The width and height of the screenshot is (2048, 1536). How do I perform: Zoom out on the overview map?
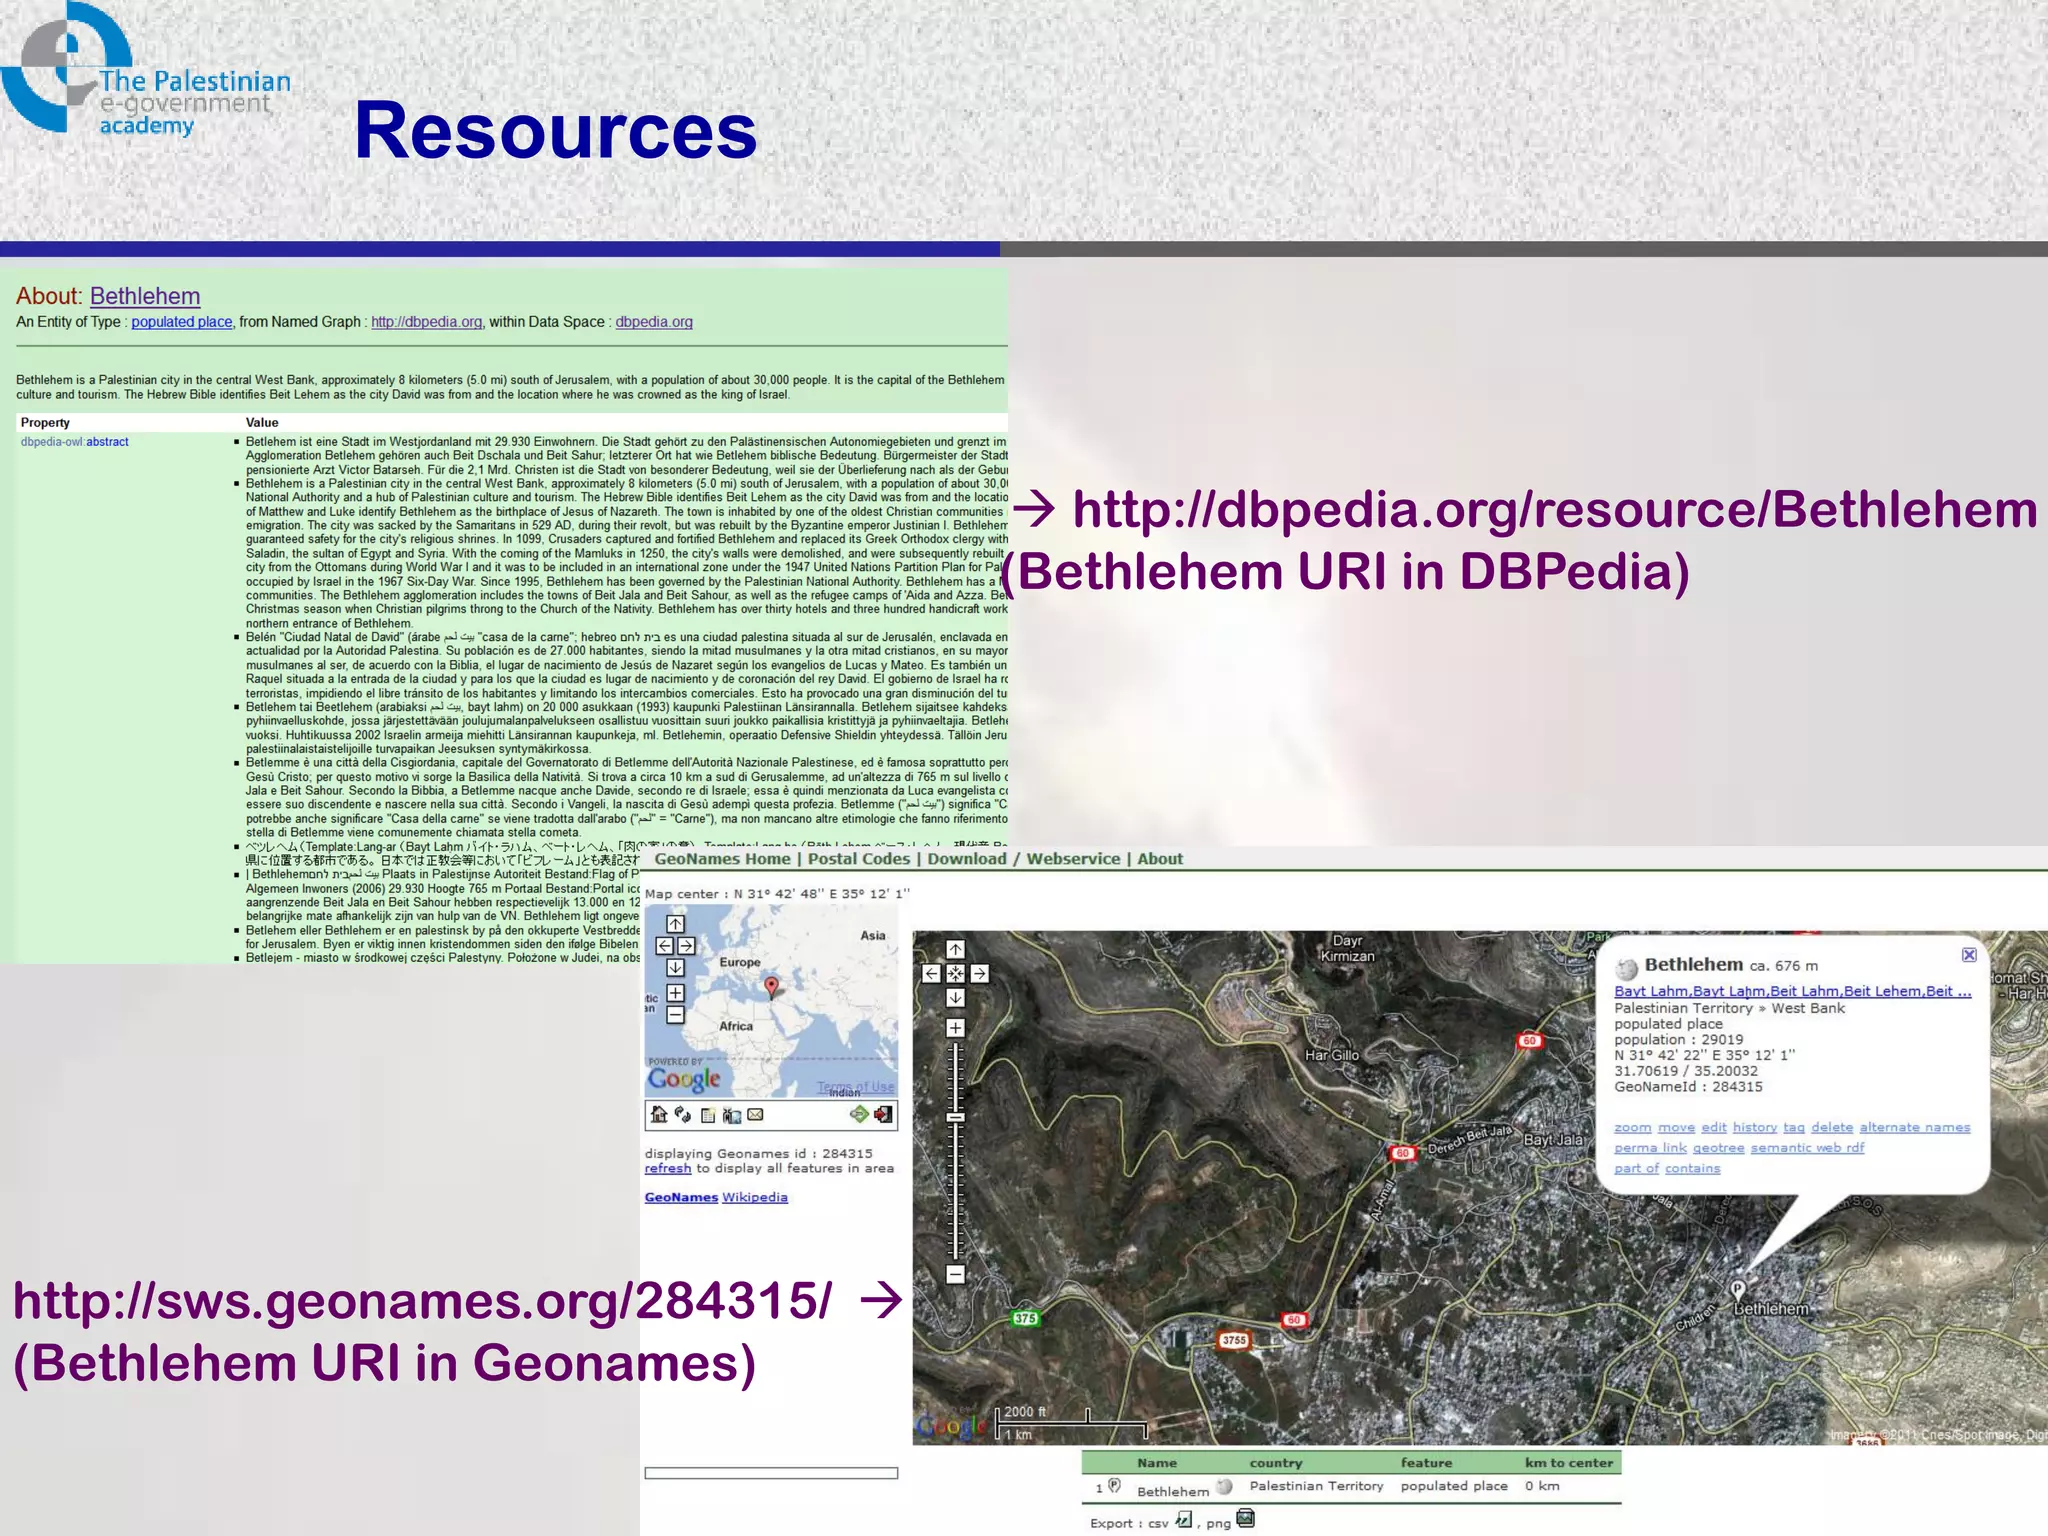(x=675, y=1015)
